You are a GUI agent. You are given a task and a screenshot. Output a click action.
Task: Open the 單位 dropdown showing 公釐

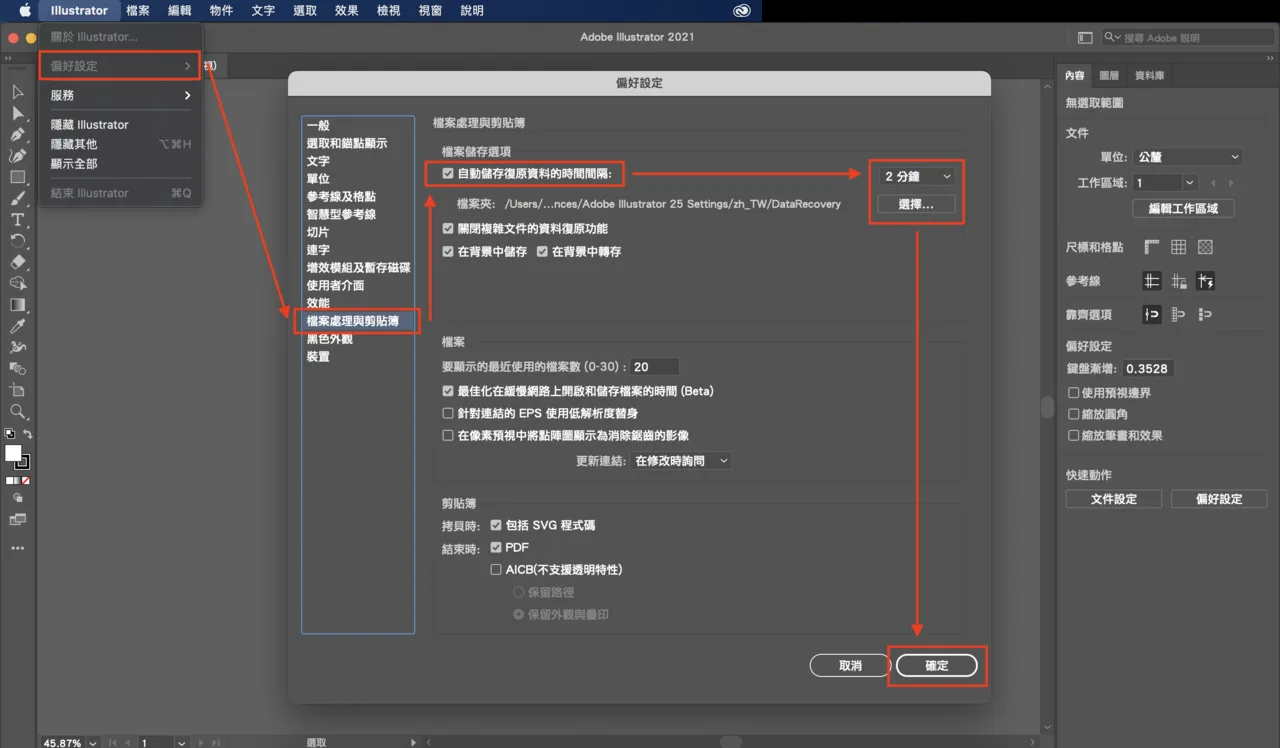pos(1188,157)
